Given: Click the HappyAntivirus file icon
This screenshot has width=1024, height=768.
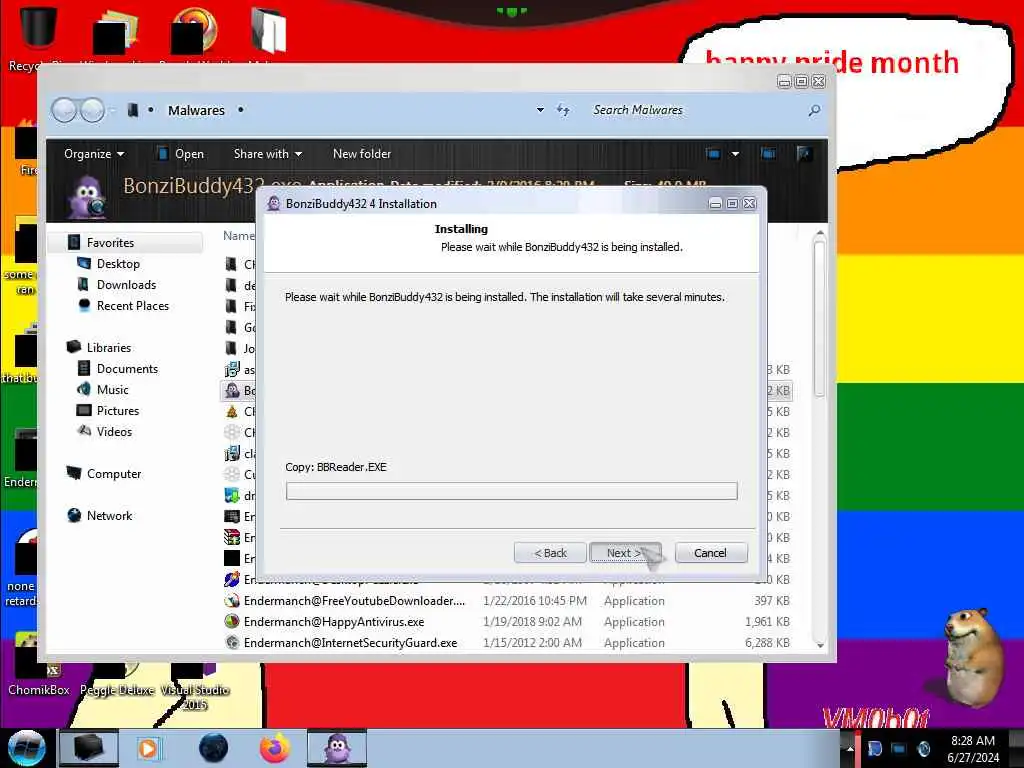Looking at the screenshot, I should coord(232,621).
